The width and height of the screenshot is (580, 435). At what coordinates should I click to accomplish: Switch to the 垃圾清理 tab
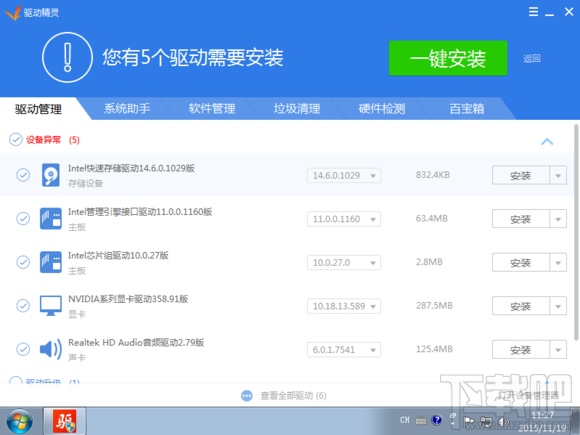[297, 108]
